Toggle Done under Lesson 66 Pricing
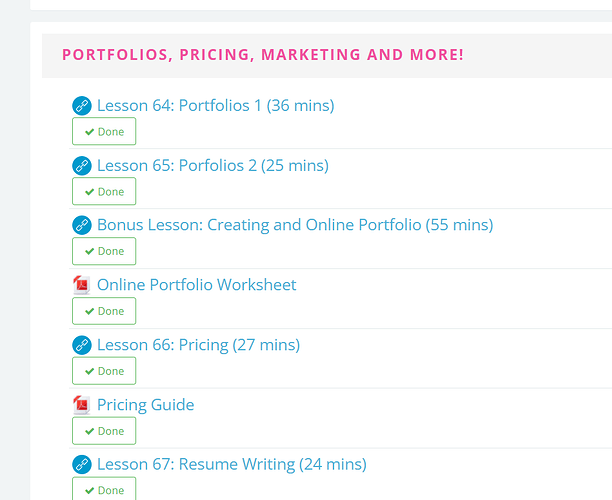This screenshot has height=500, width=612. coord(104,371)
